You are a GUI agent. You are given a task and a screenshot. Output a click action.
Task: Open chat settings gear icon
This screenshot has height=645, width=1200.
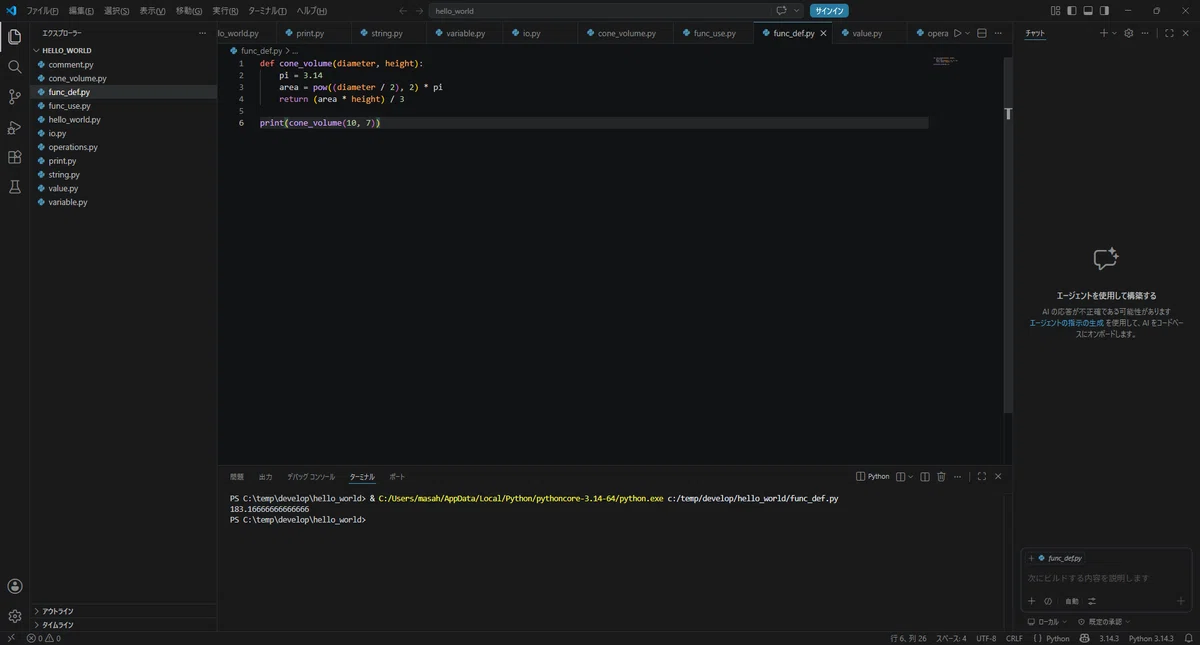pos(1129,33)
